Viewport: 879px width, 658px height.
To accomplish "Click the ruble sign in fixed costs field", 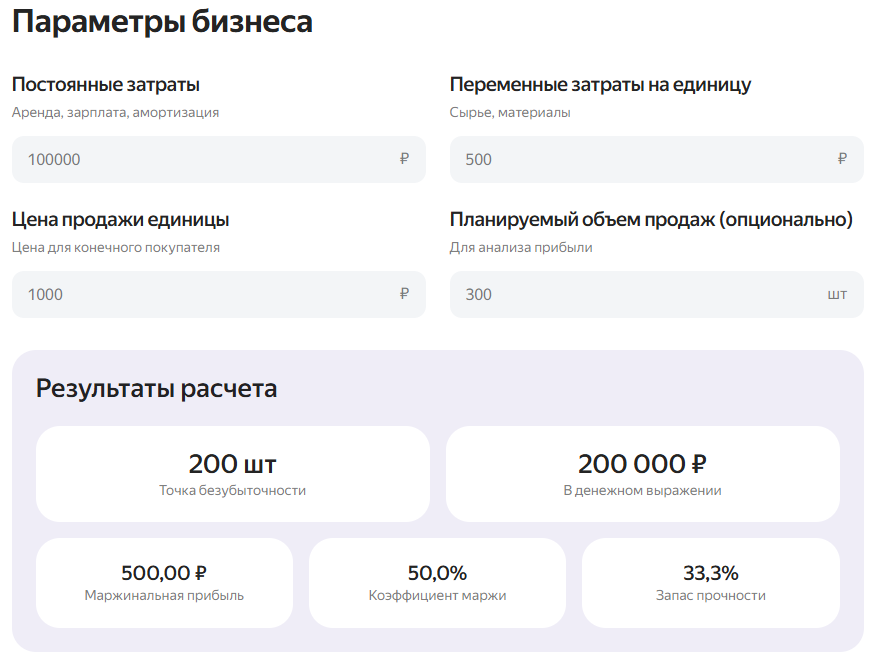I will click(404, 159).
